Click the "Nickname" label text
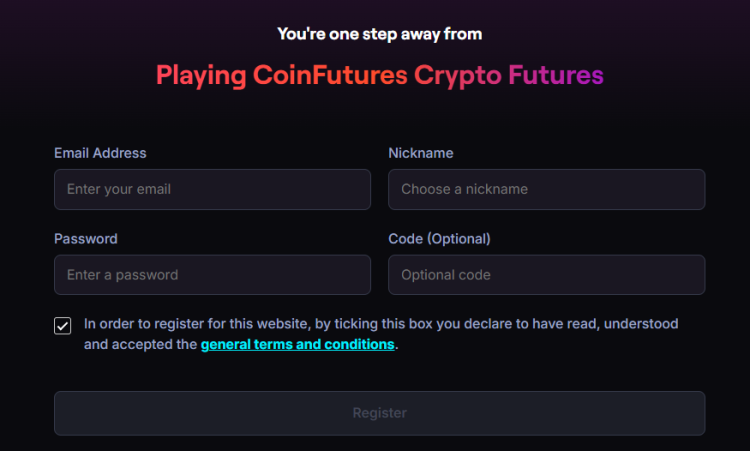This screenshot has height=451, width=750. 421,153
